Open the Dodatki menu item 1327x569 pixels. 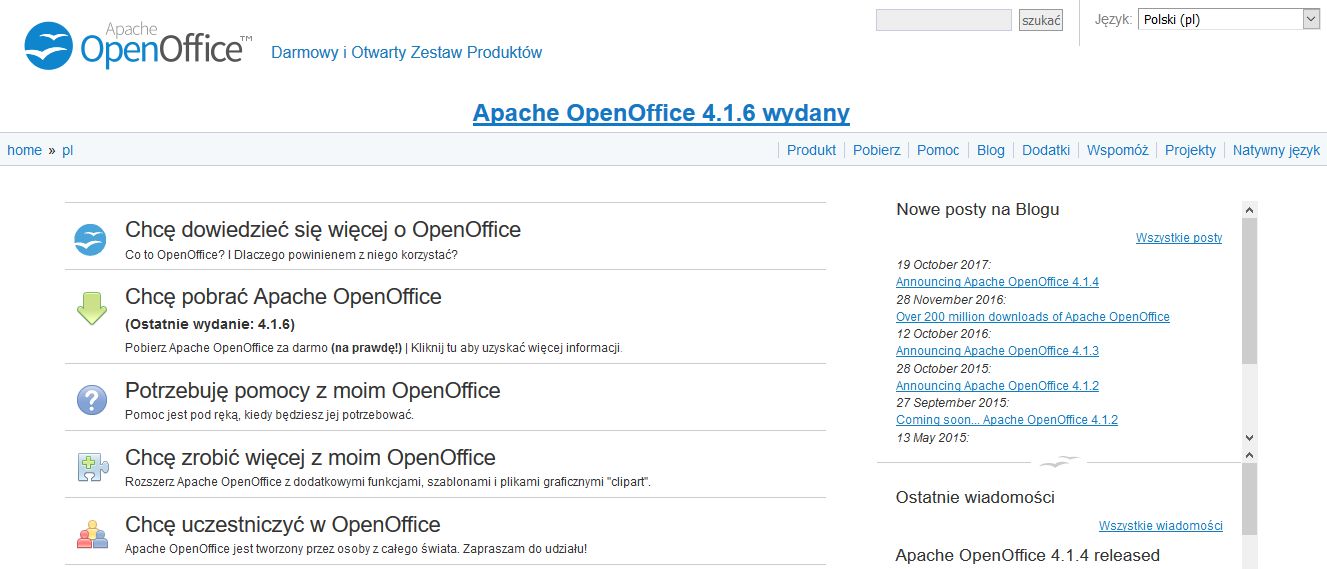(x=1046, y=150)
